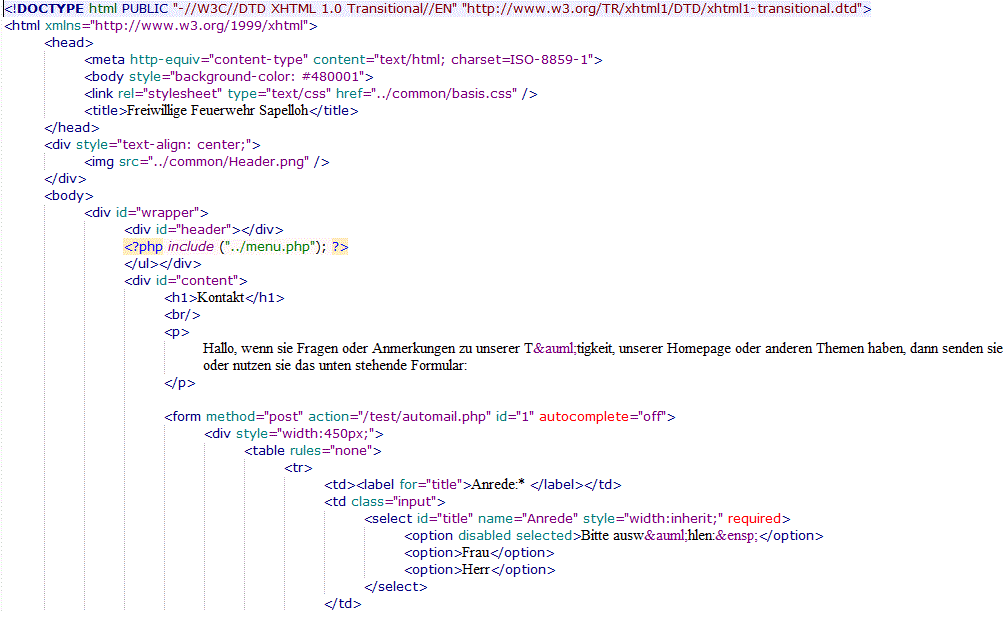
Task: Click the Kontakt heading text
Action: (x=221, y=298)
